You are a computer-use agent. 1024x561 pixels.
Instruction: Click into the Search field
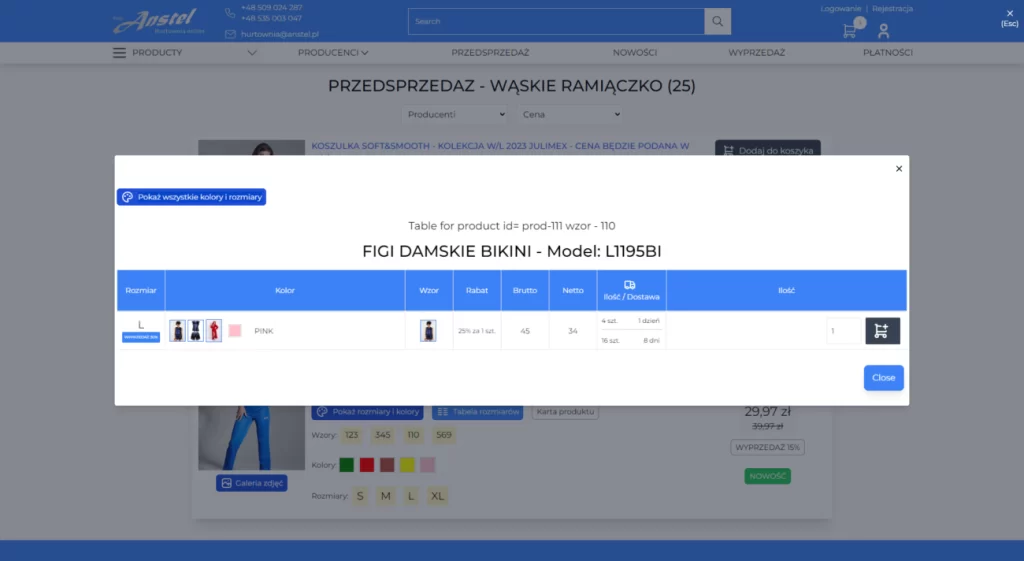click(x=556, y=22)
